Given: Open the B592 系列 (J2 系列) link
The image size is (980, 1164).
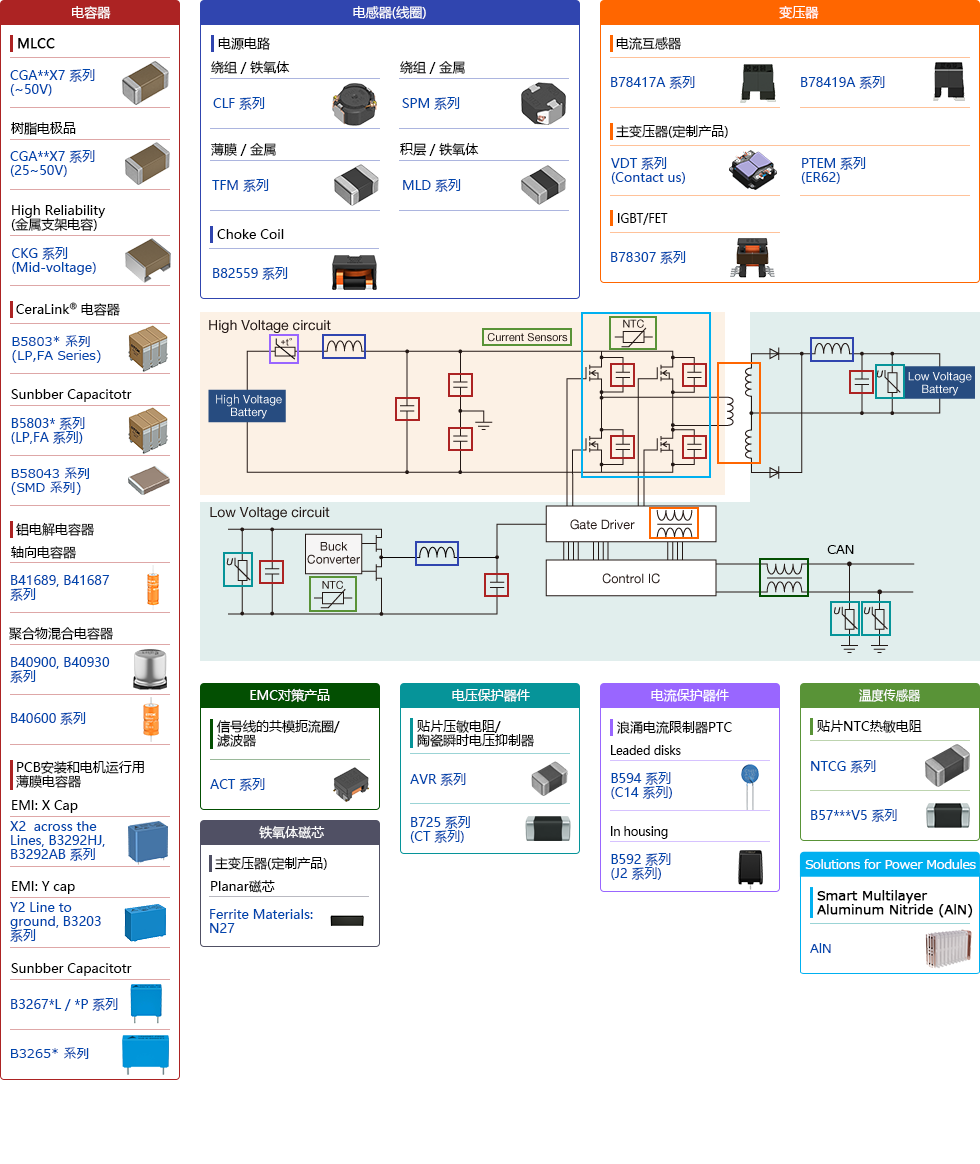Looking at the screenshot, I should [x=641, y=866].
